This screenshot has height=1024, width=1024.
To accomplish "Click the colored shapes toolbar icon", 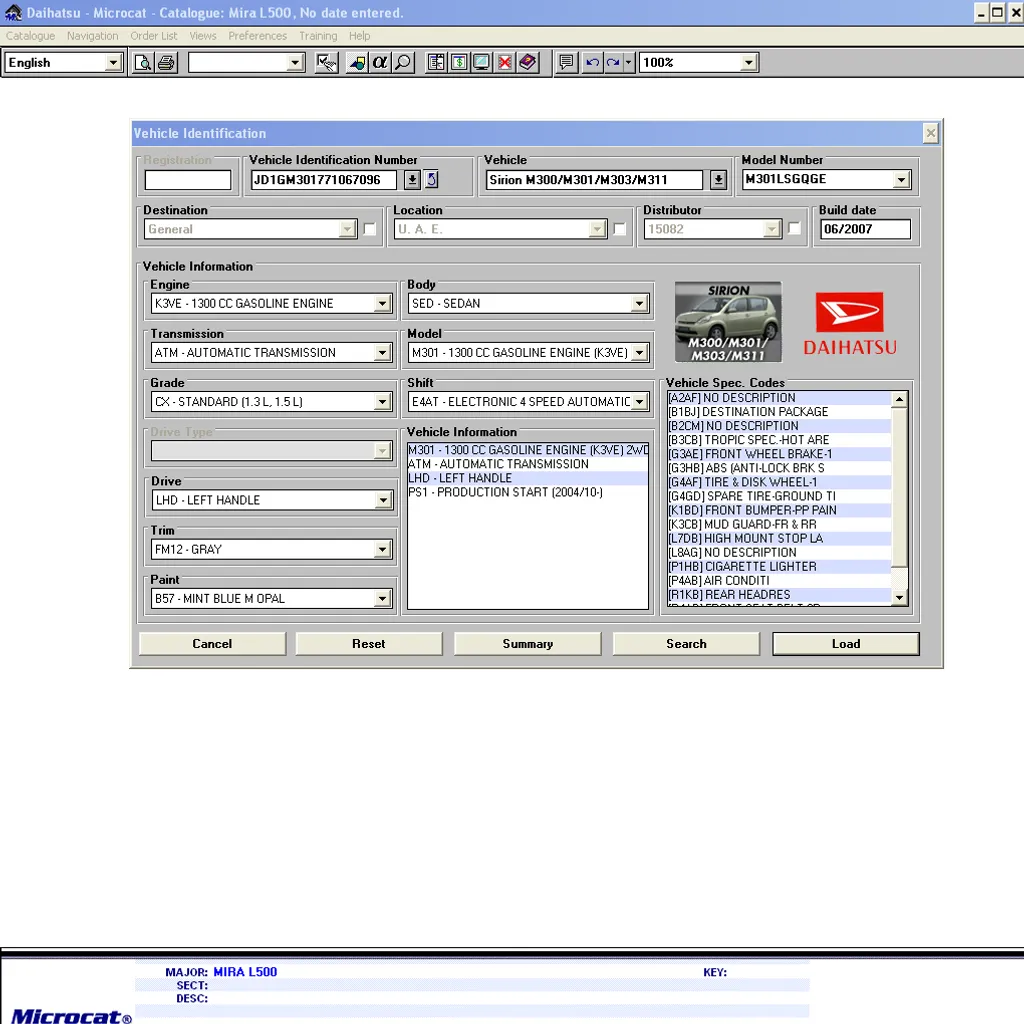I will (x=357, y=63).
